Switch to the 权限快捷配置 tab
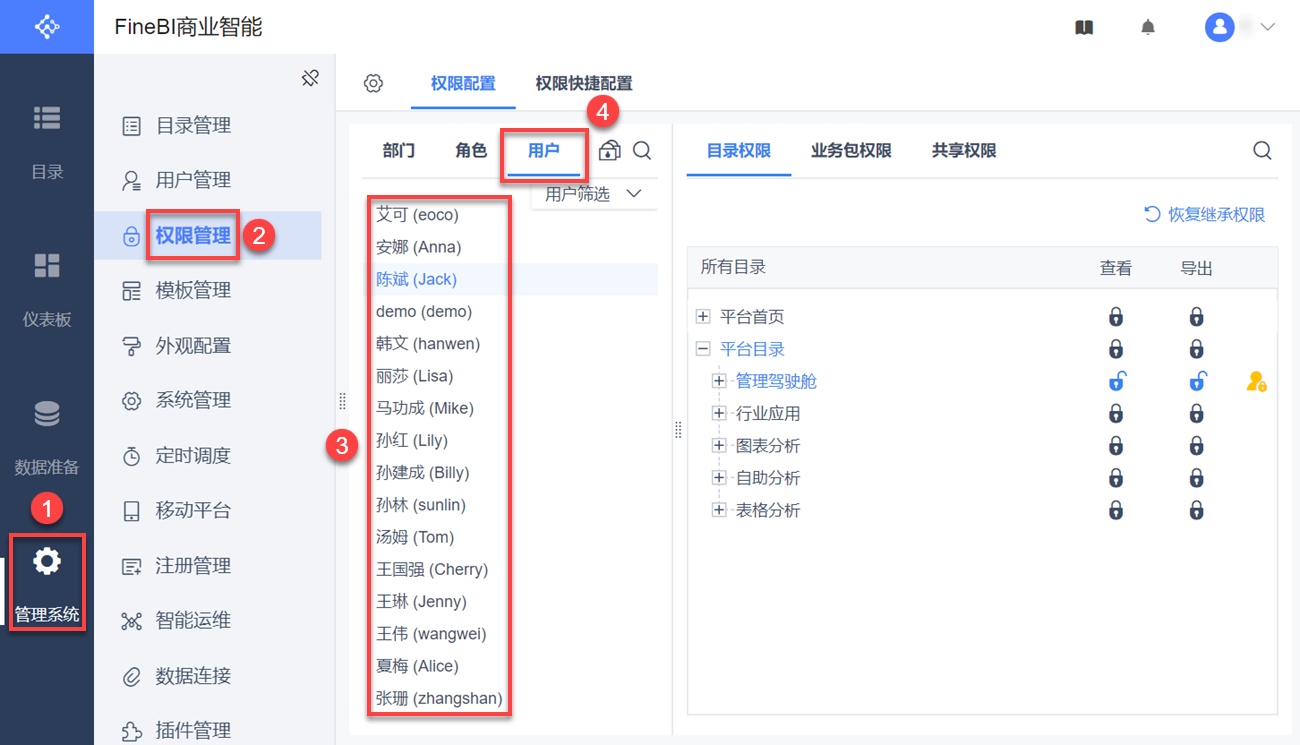The height and width of the screenshot is (745, 1300). click(584, 84)
